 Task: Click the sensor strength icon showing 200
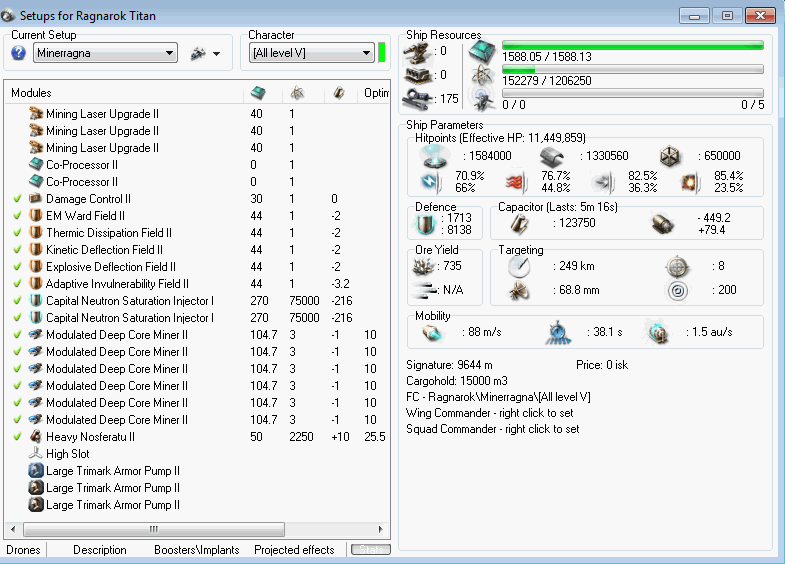[x=677, y=290]
